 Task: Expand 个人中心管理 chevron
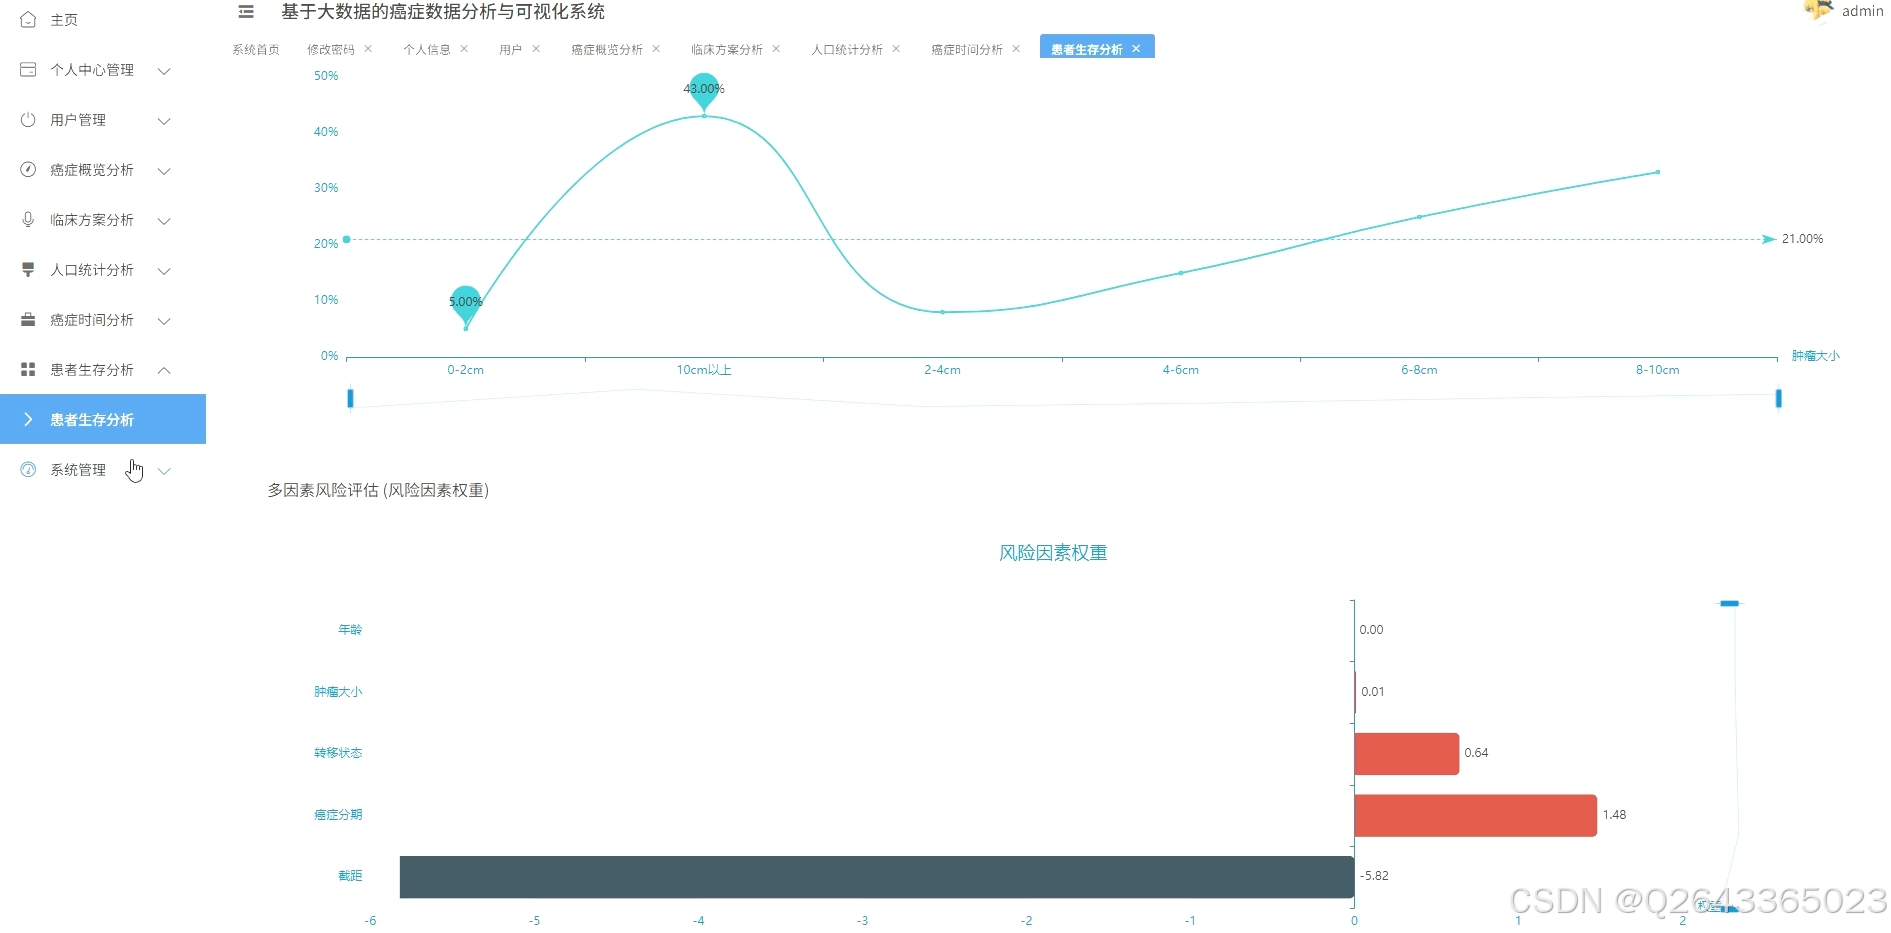click(x=165, y=71)
